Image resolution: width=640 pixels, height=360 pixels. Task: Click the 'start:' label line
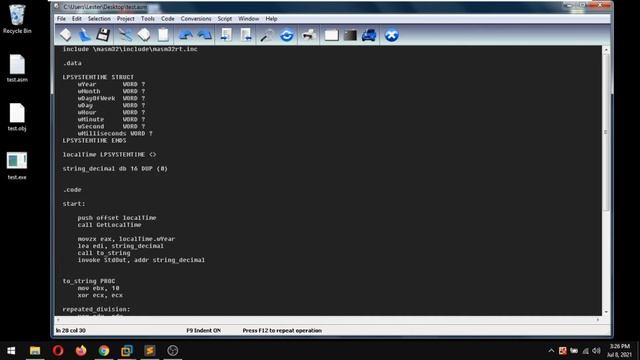tap(74, 204)
